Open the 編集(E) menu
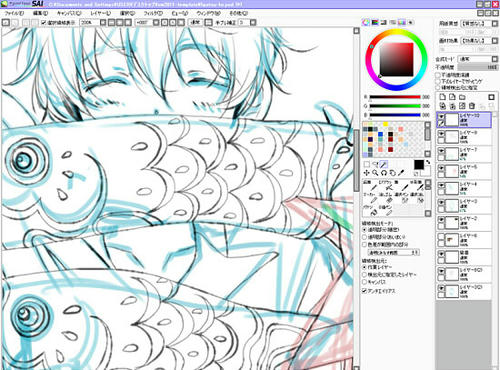500x370 pixels. 40,13
